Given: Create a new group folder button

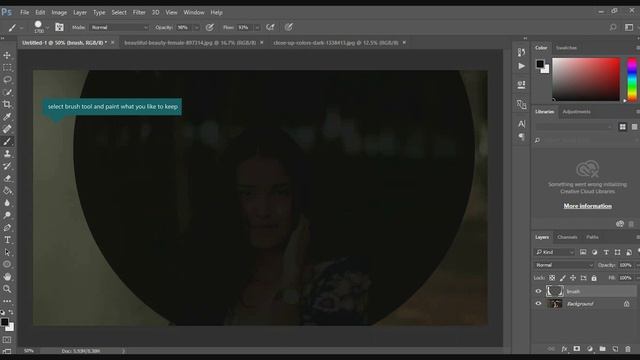Looking at the screenshot, I should tap(602, 349).
